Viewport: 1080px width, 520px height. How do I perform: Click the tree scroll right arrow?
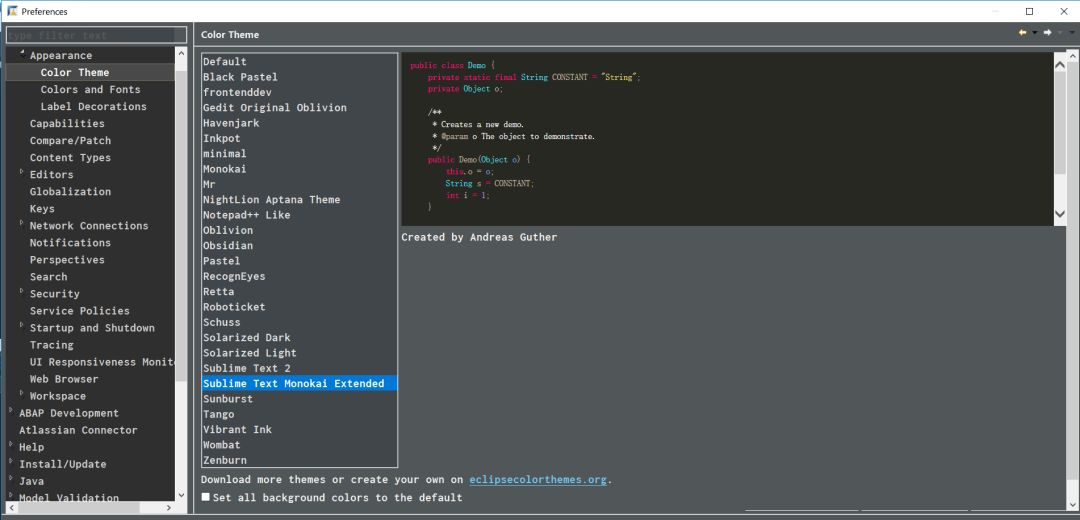point(169,508)
